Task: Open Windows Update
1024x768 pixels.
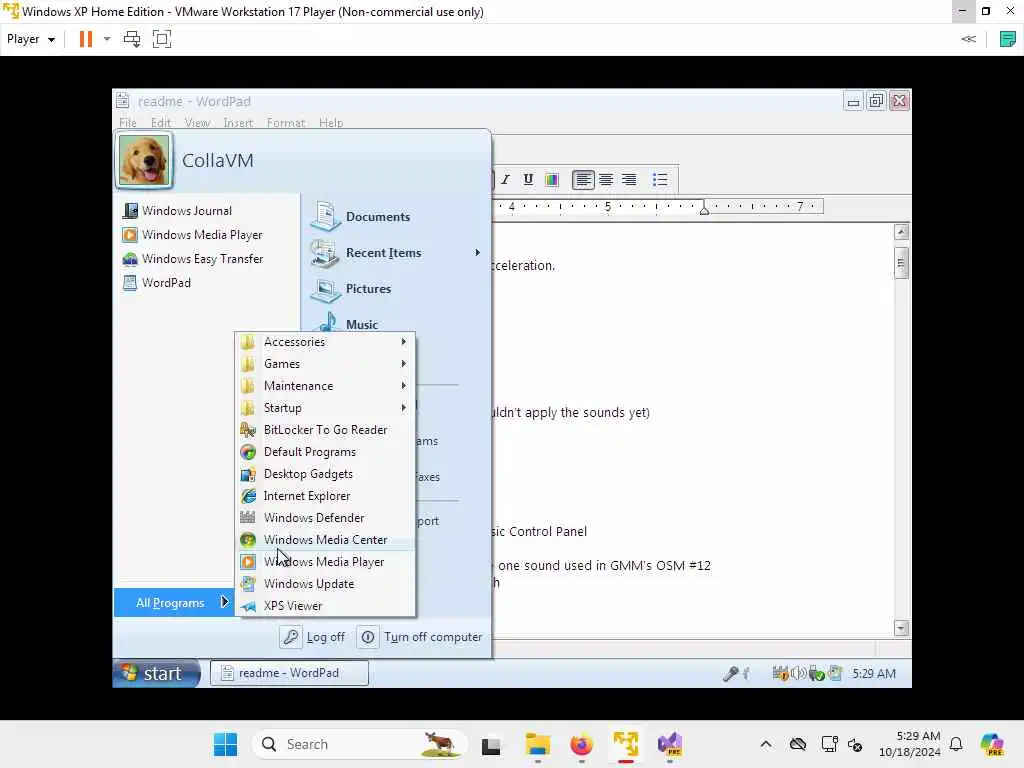Action: pos(325,584)
